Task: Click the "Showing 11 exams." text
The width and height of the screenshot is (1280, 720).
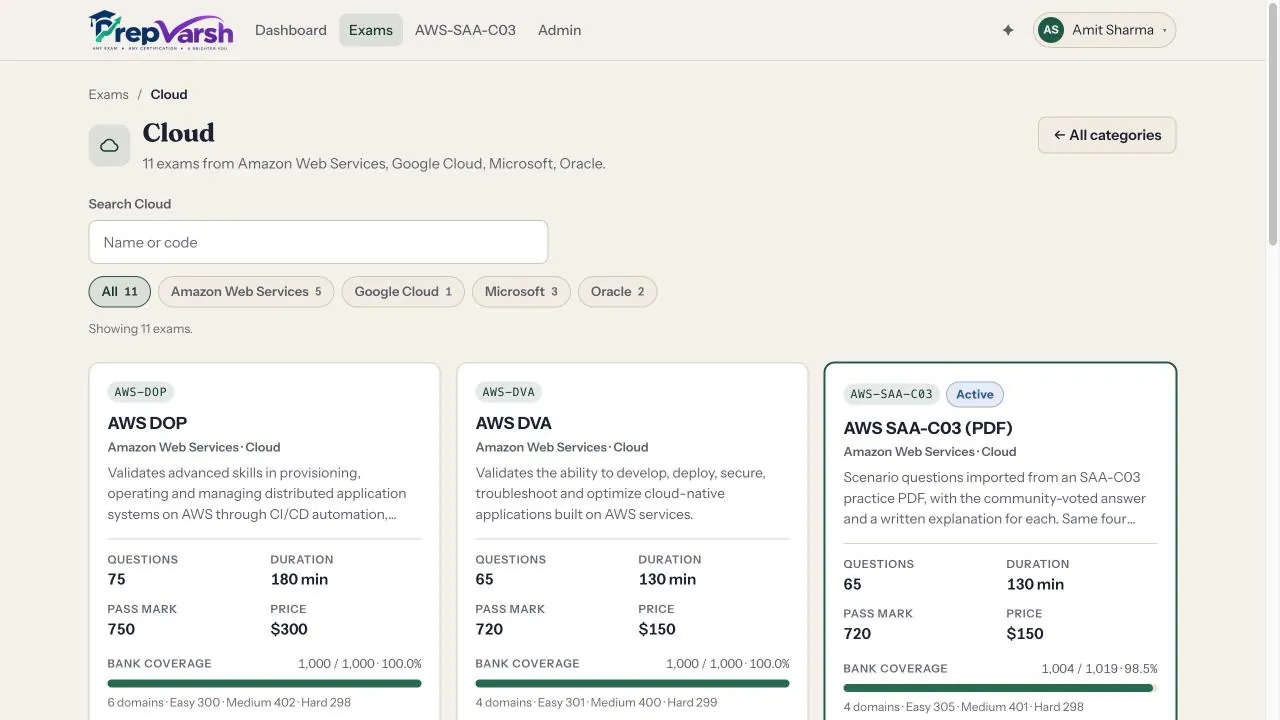Action: [x=140, y=329]
